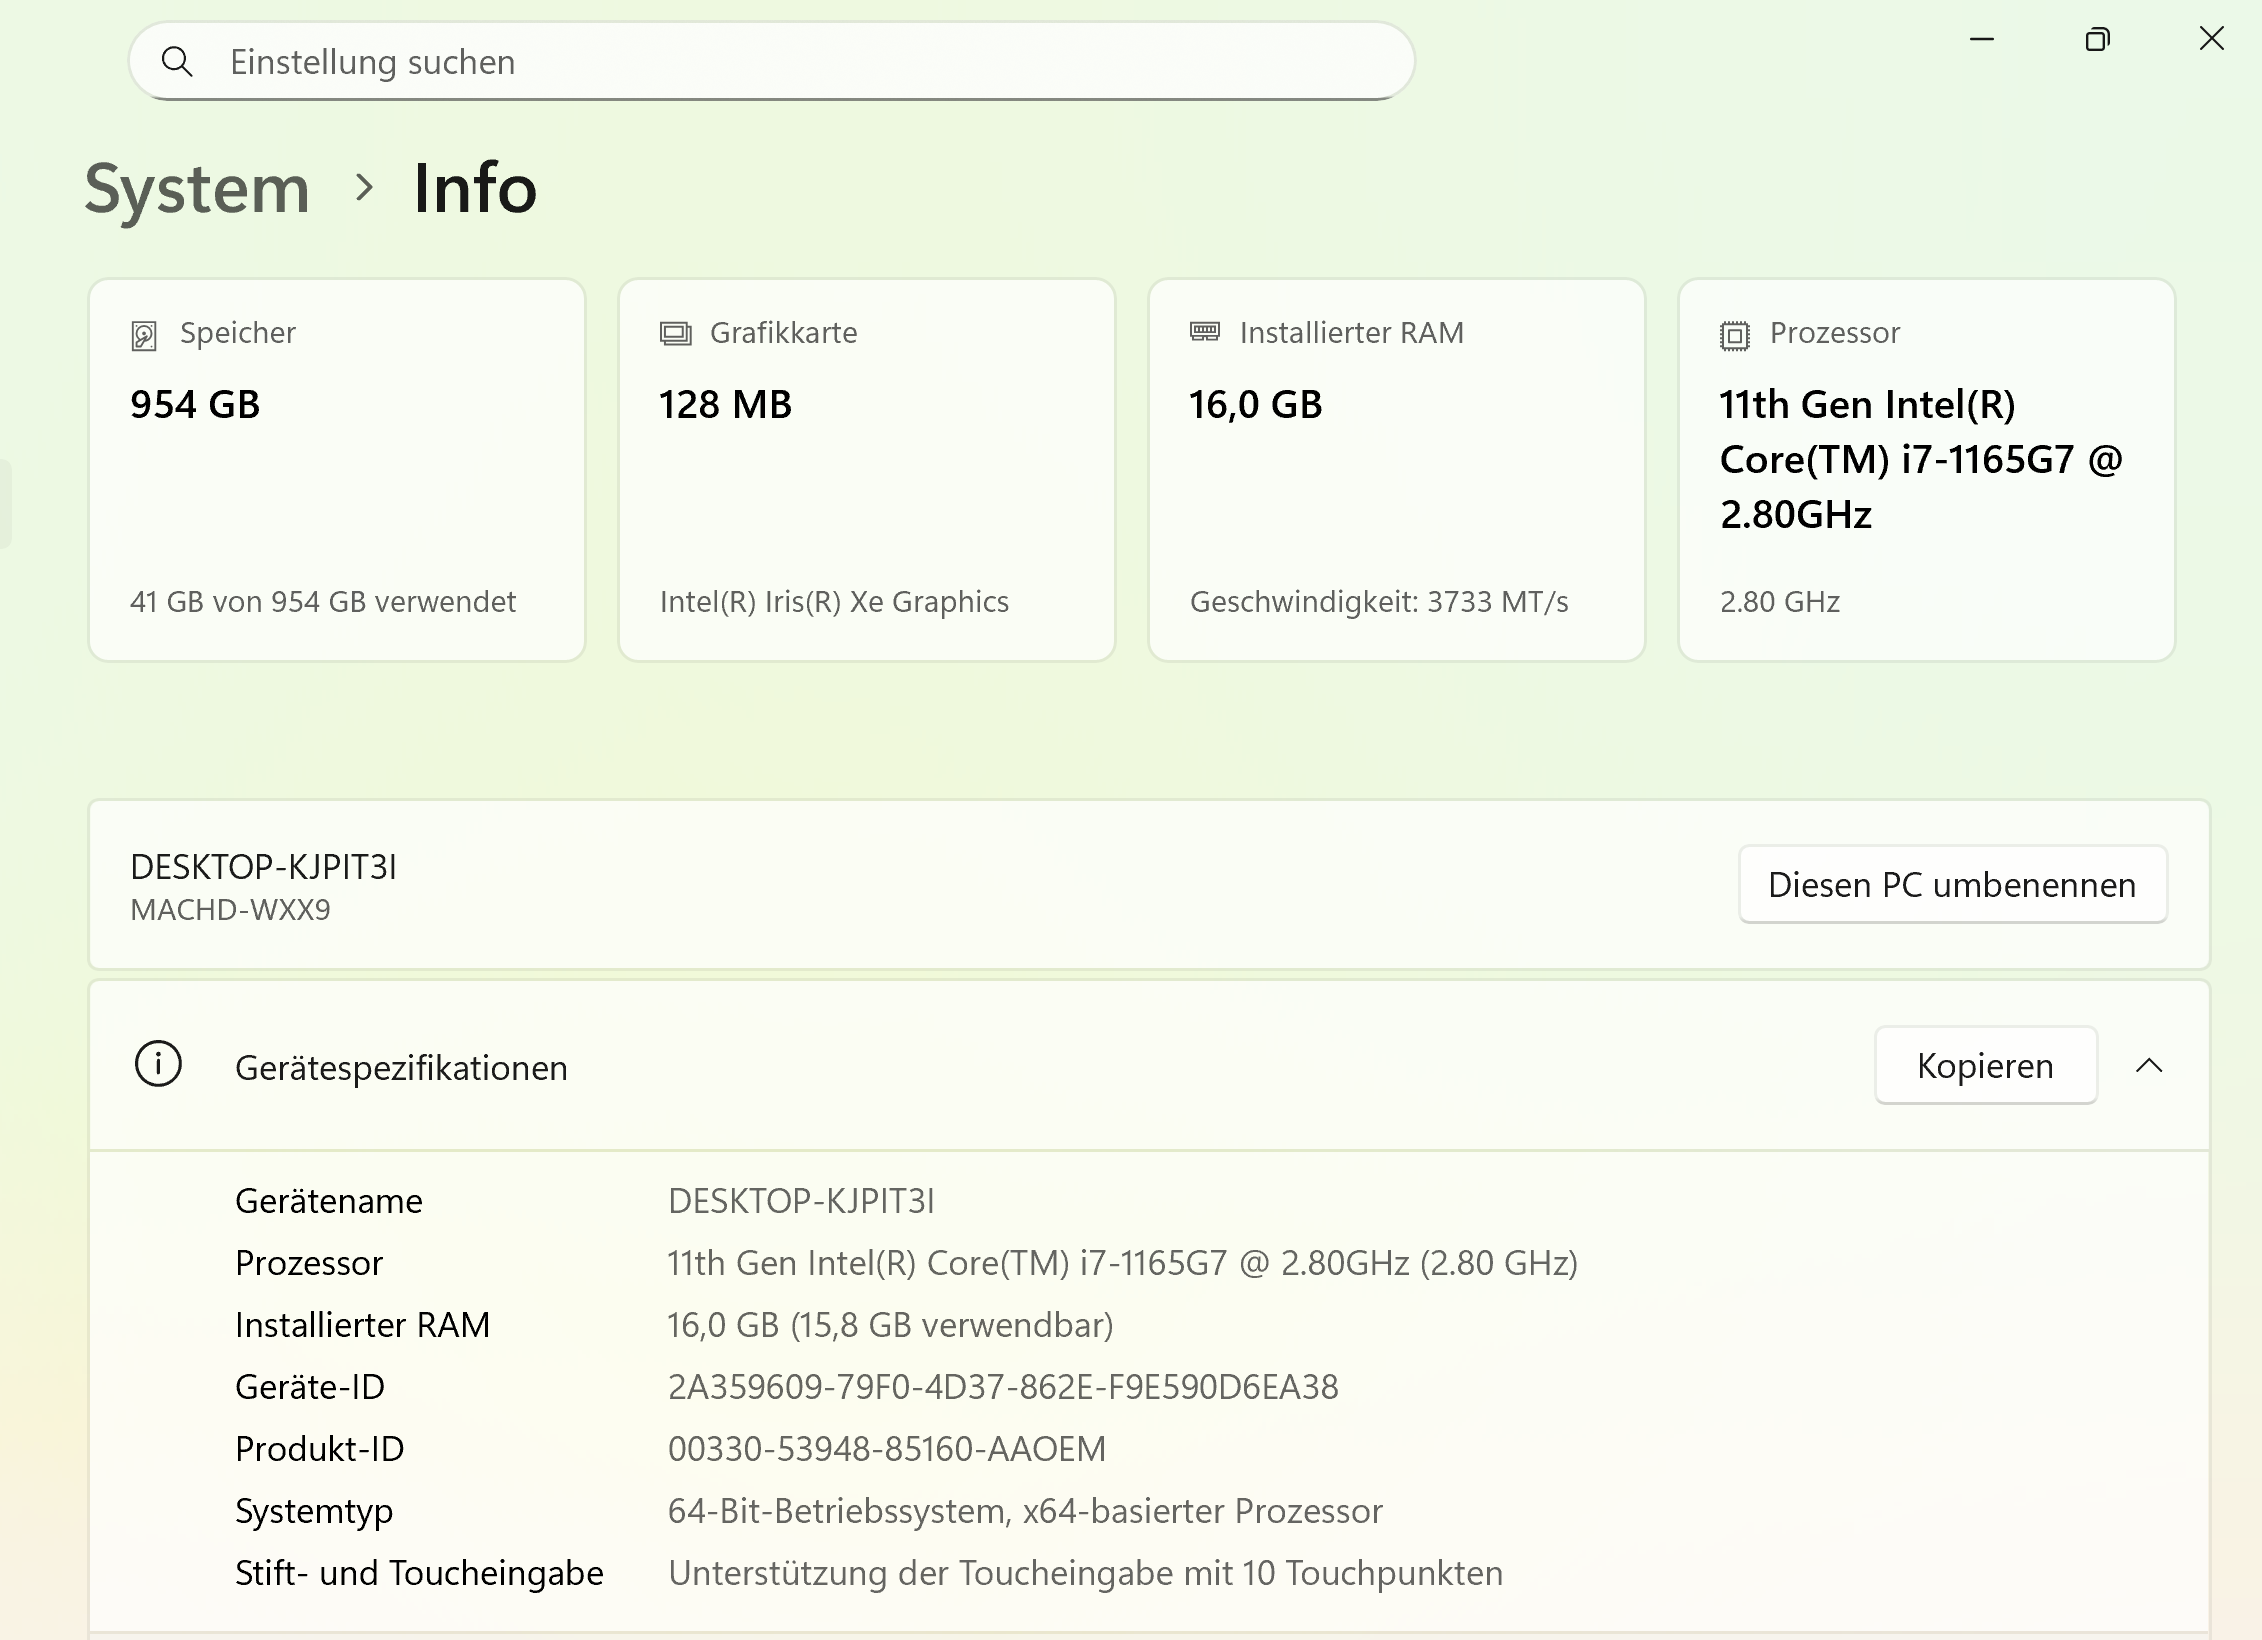
Task: Copy device specifications with Kopieren
Action: (1985, 1066)
